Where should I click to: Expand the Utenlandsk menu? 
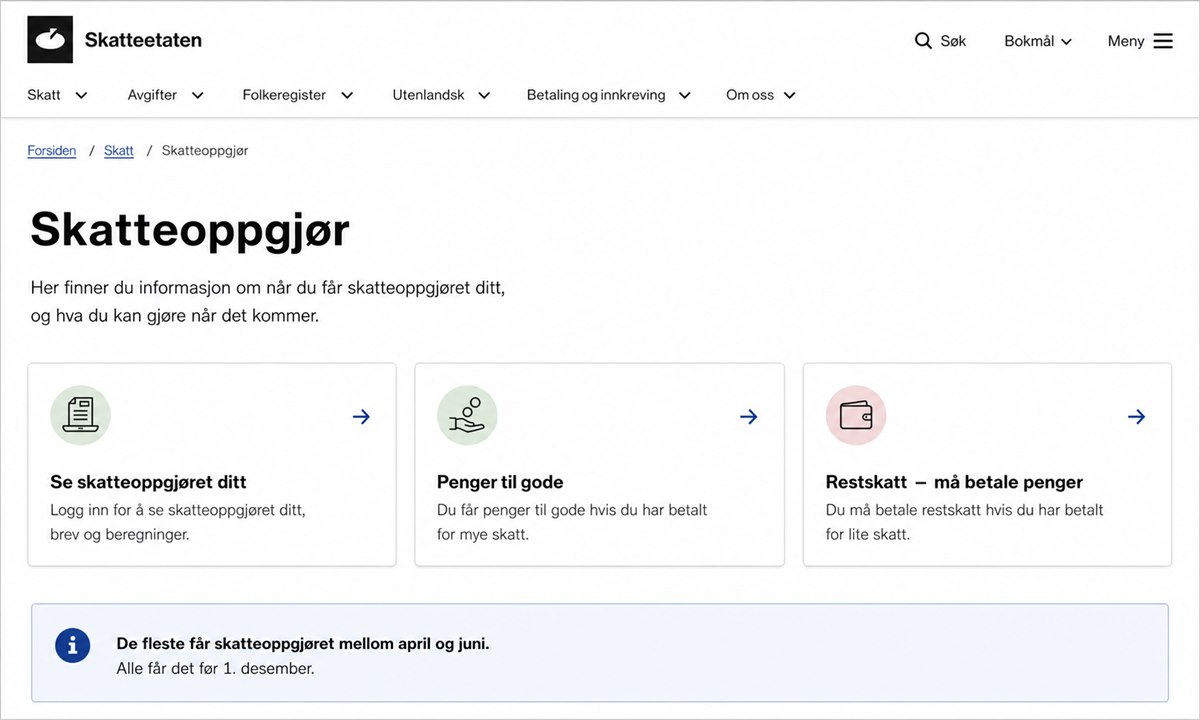click(441, 95)
